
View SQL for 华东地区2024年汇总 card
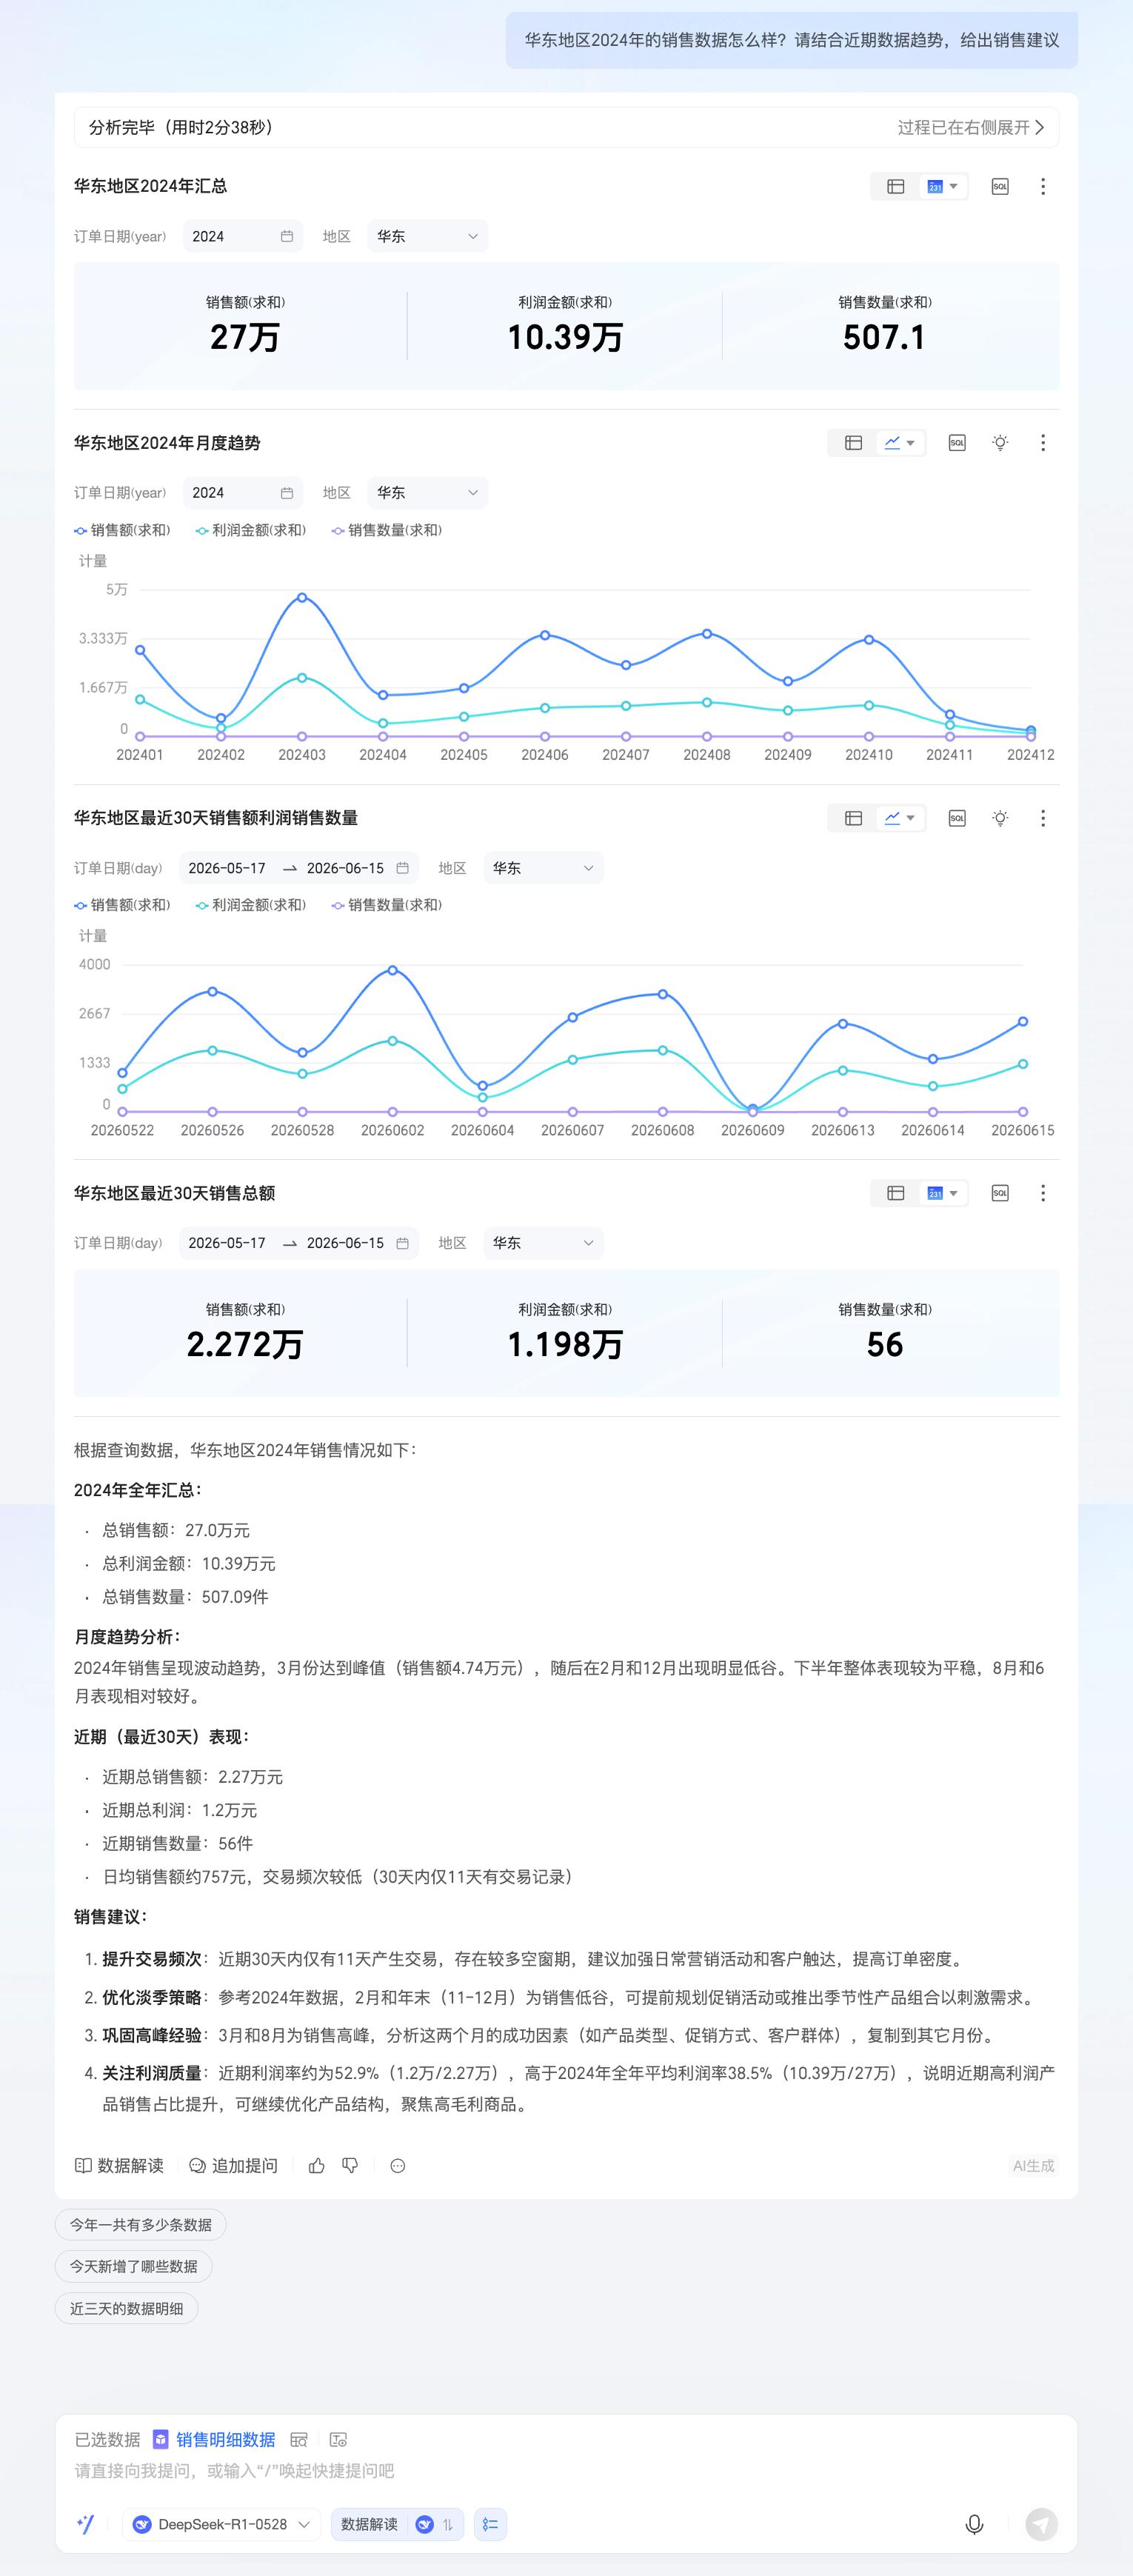1000,186
